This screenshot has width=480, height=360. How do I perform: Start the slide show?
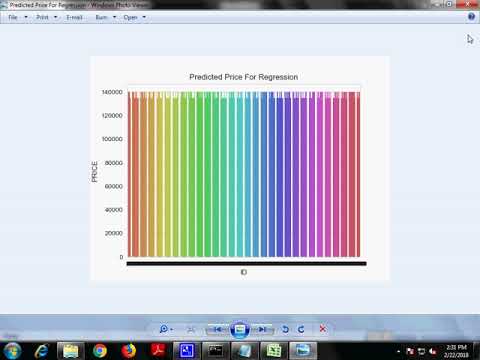coord(240,330)
